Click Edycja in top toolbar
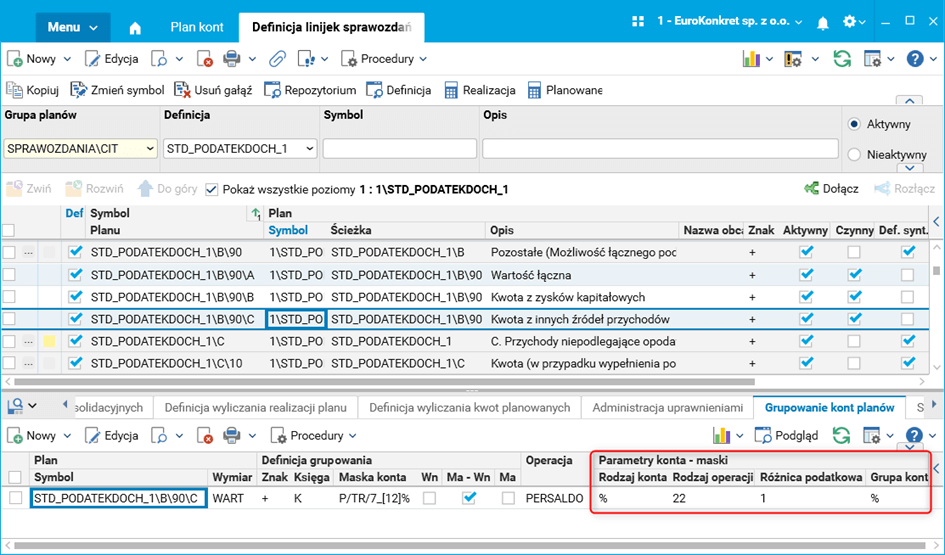Screen dimensions: 945x555 point(111,59)
